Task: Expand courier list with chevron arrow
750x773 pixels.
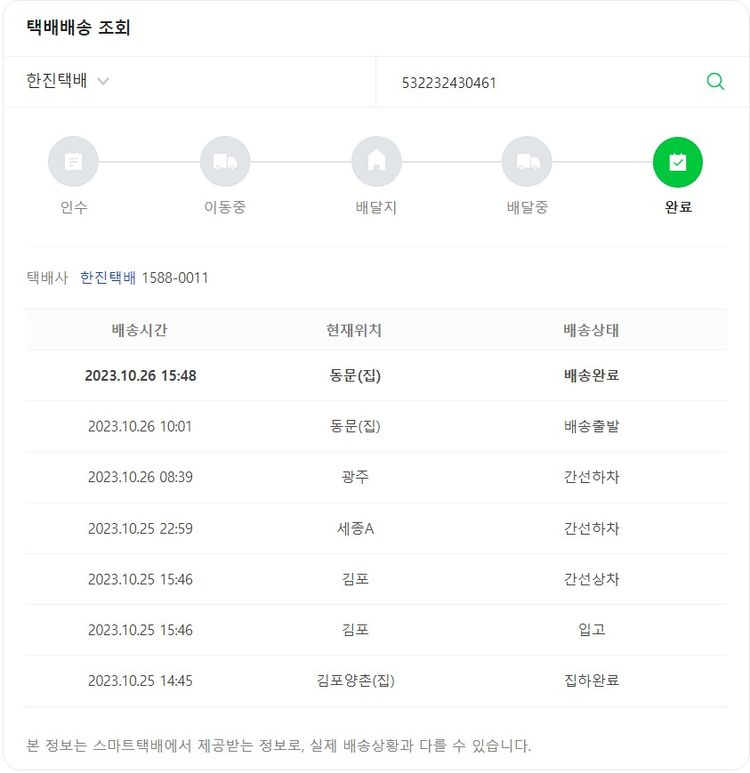Action: pos(104,82)
